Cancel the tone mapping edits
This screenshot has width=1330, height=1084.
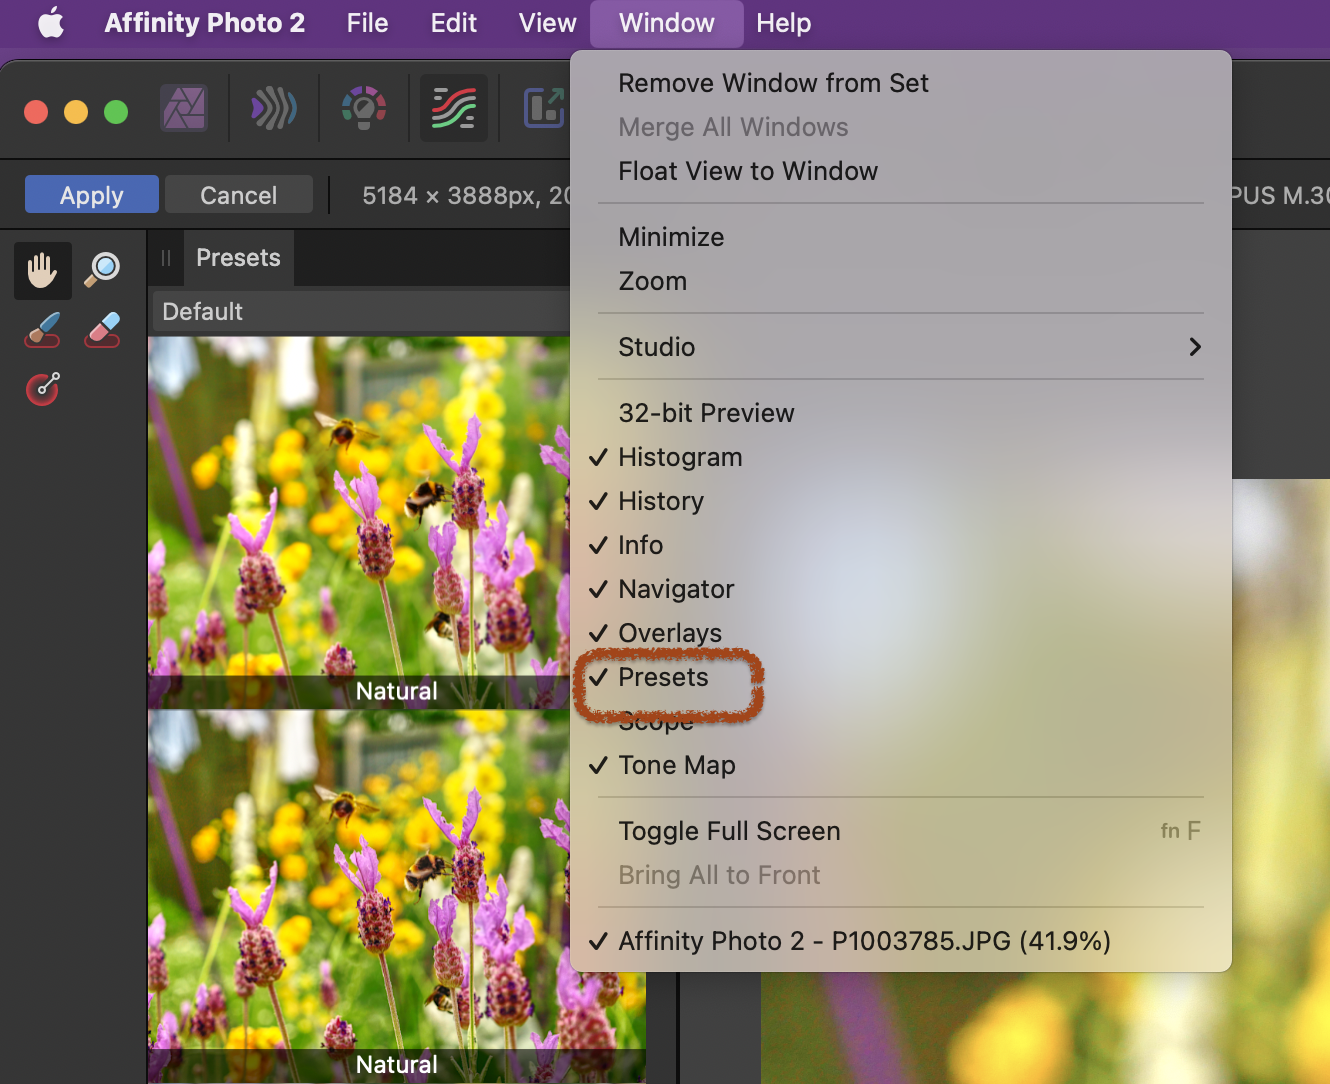pos(239,194)
